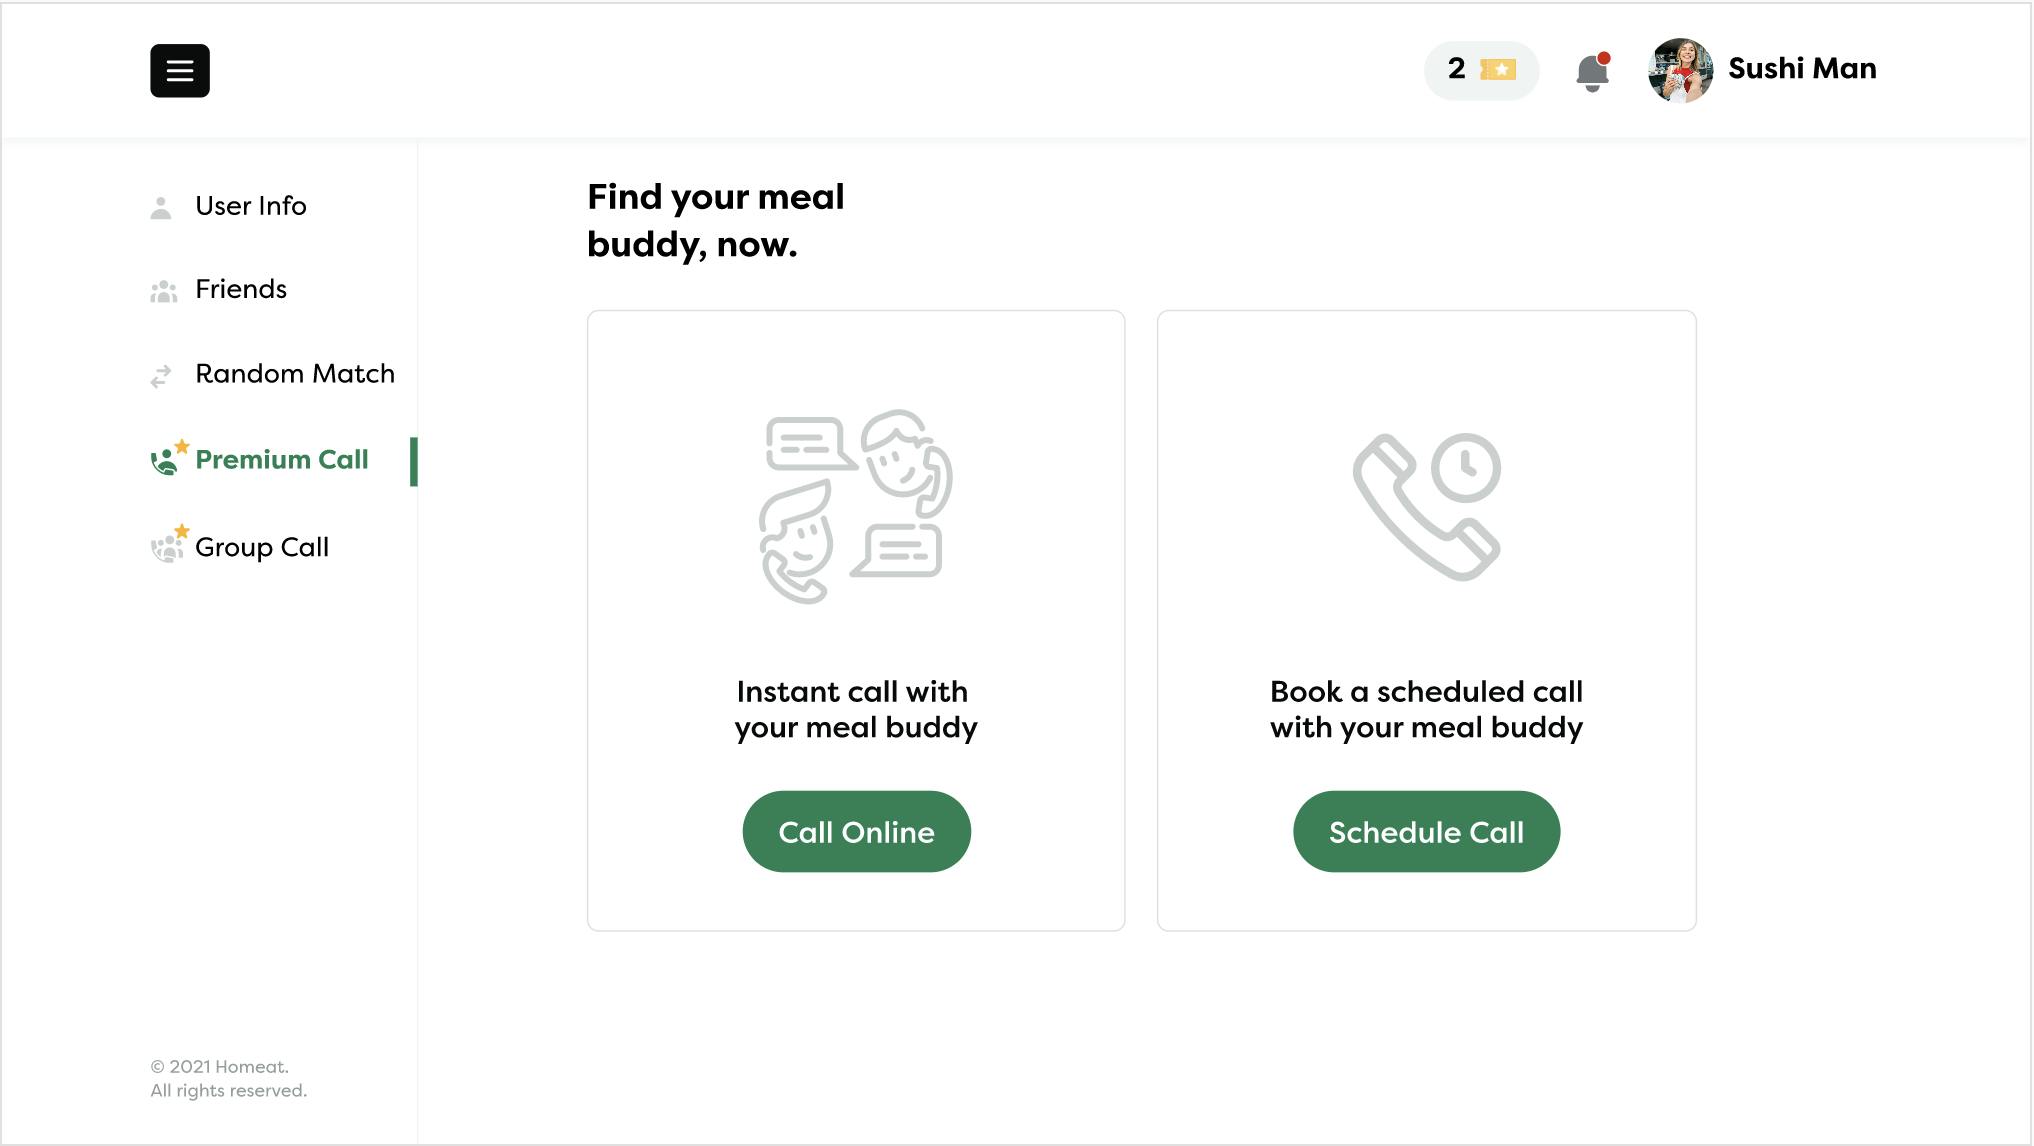Select Random Match in sidebar
Image resolution: width=2034 pixels, height=1146 pixels.
click(295, 374)
